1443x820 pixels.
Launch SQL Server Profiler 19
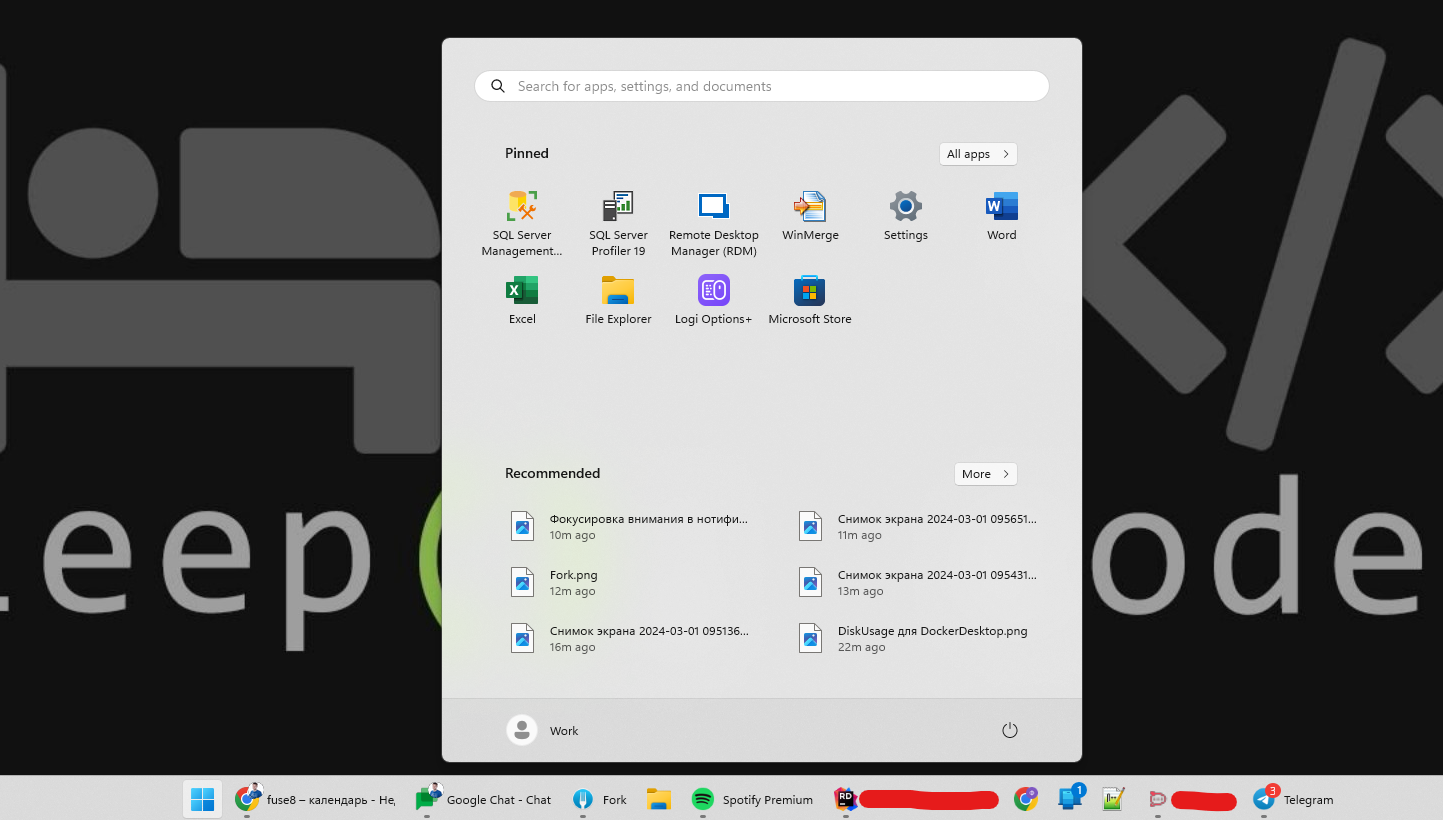point(618,222)
